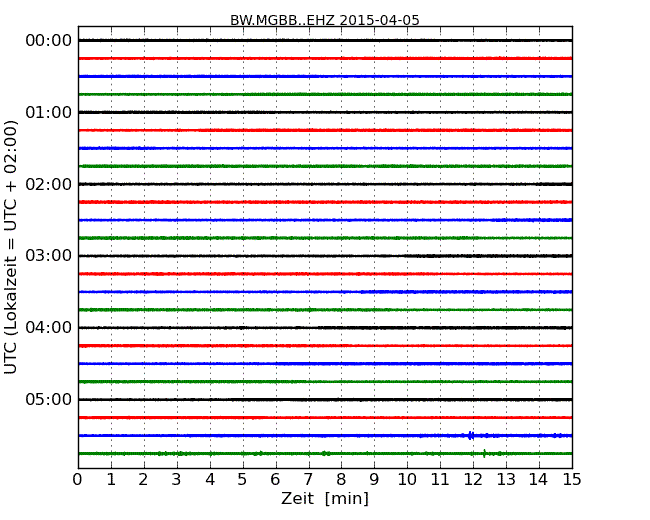
Task: Click x-axis tick label 11
Action: click(x=440, y=480)
